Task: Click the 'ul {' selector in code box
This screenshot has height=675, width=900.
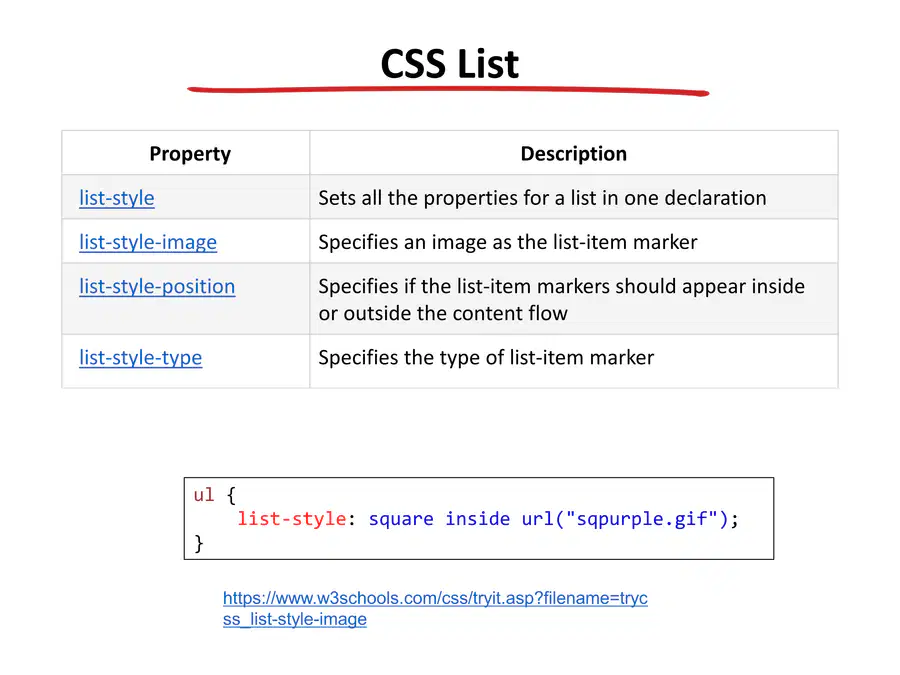Action: pos(215,495)
